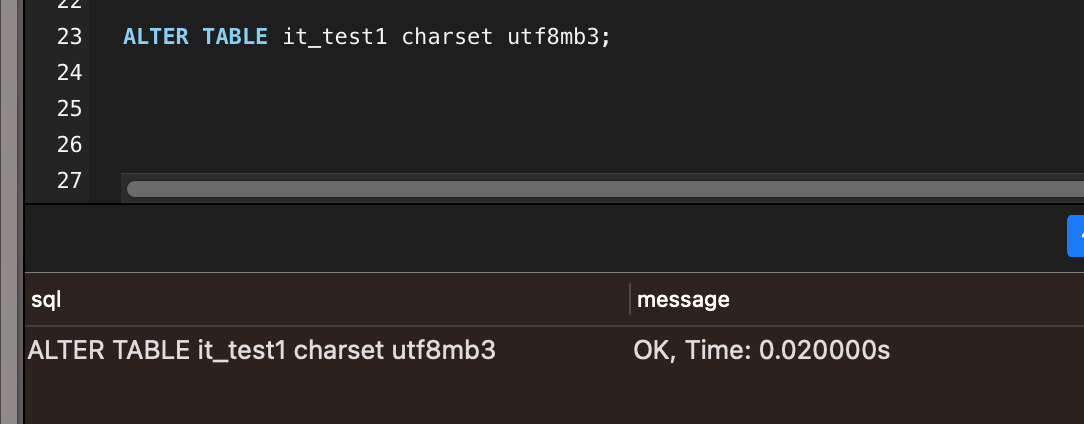Select the result row's ALTER TABLE sql cell
Image resolution: width=1084 pixels, height=424 pixels.
(262, 351)
